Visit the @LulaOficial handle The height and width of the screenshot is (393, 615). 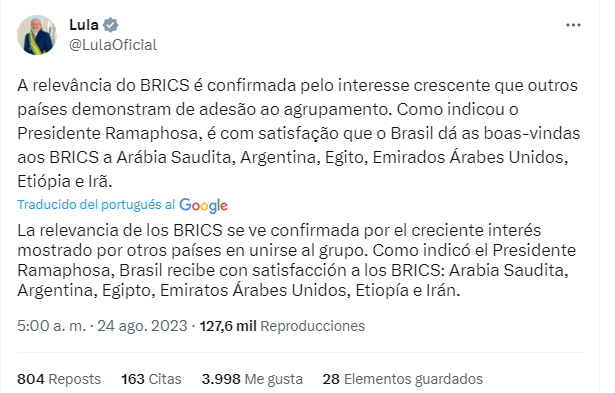tap(113, 45)
